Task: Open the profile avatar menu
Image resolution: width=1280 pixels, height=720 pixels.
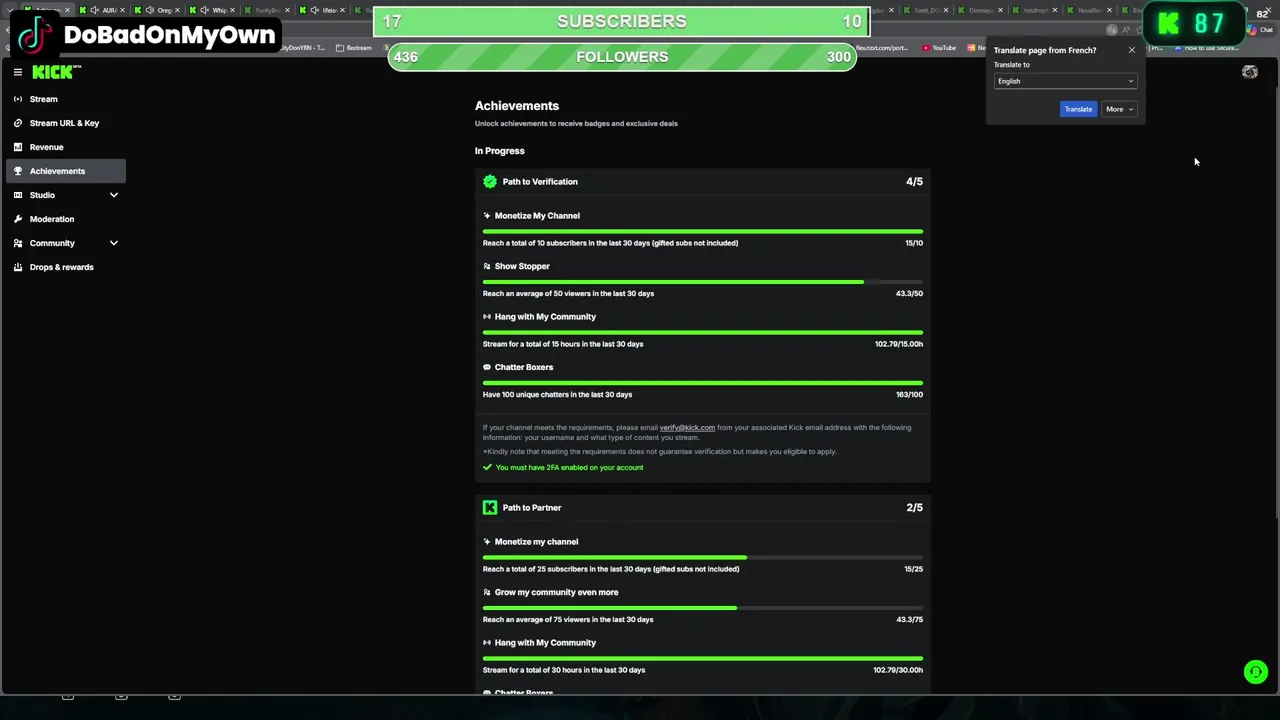Action: pos(1249,72)
